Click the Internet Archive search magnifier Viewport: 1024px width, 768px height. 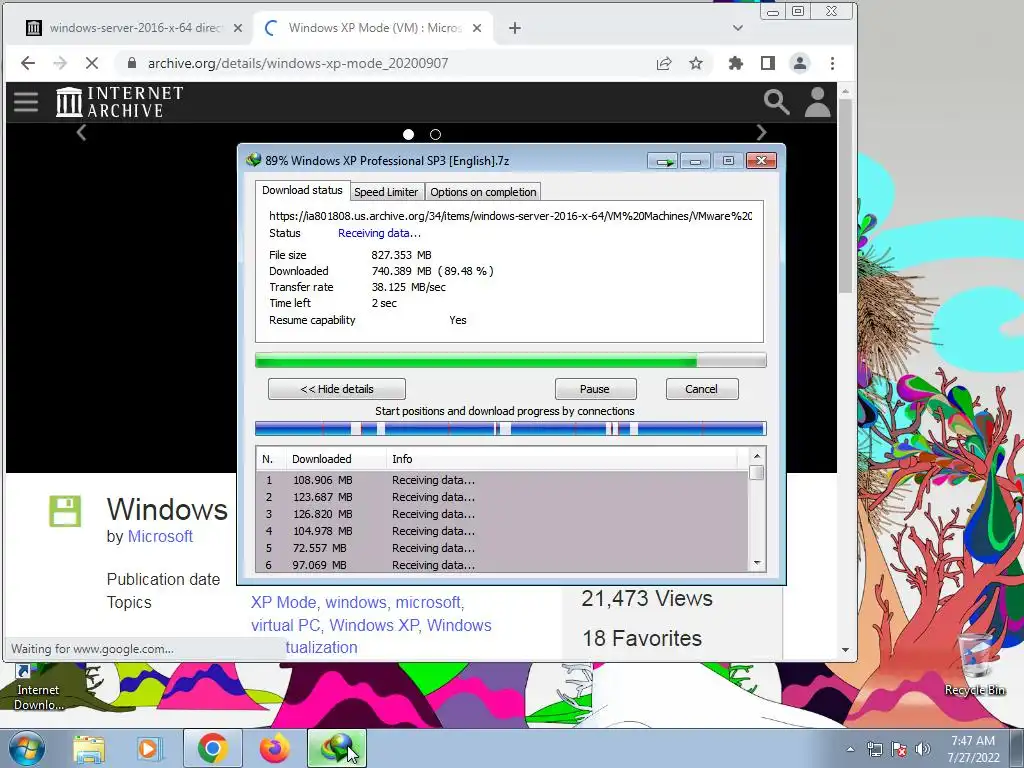776,102
